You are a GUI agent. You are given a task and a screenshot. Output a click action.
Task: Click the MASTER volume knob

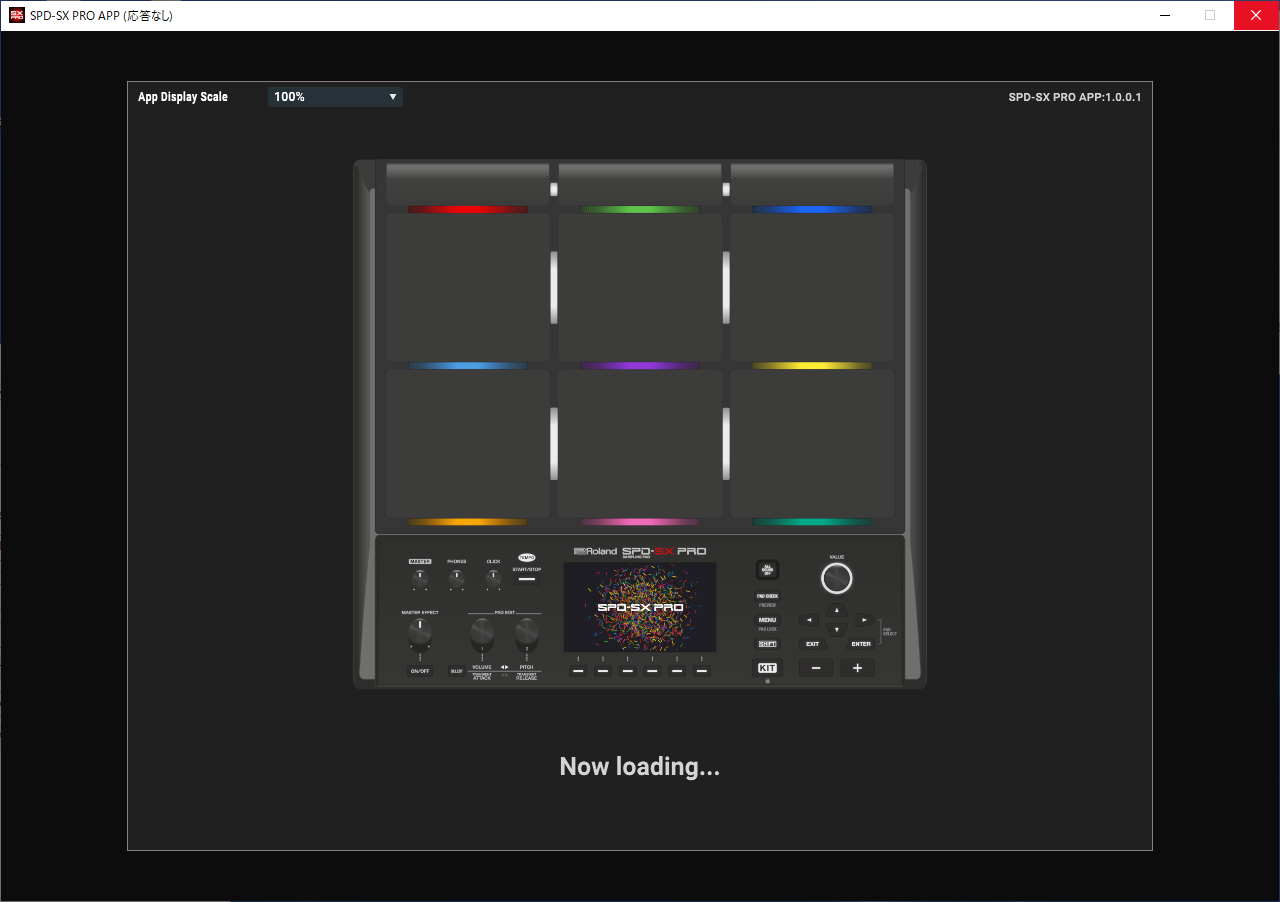(420, 579)
